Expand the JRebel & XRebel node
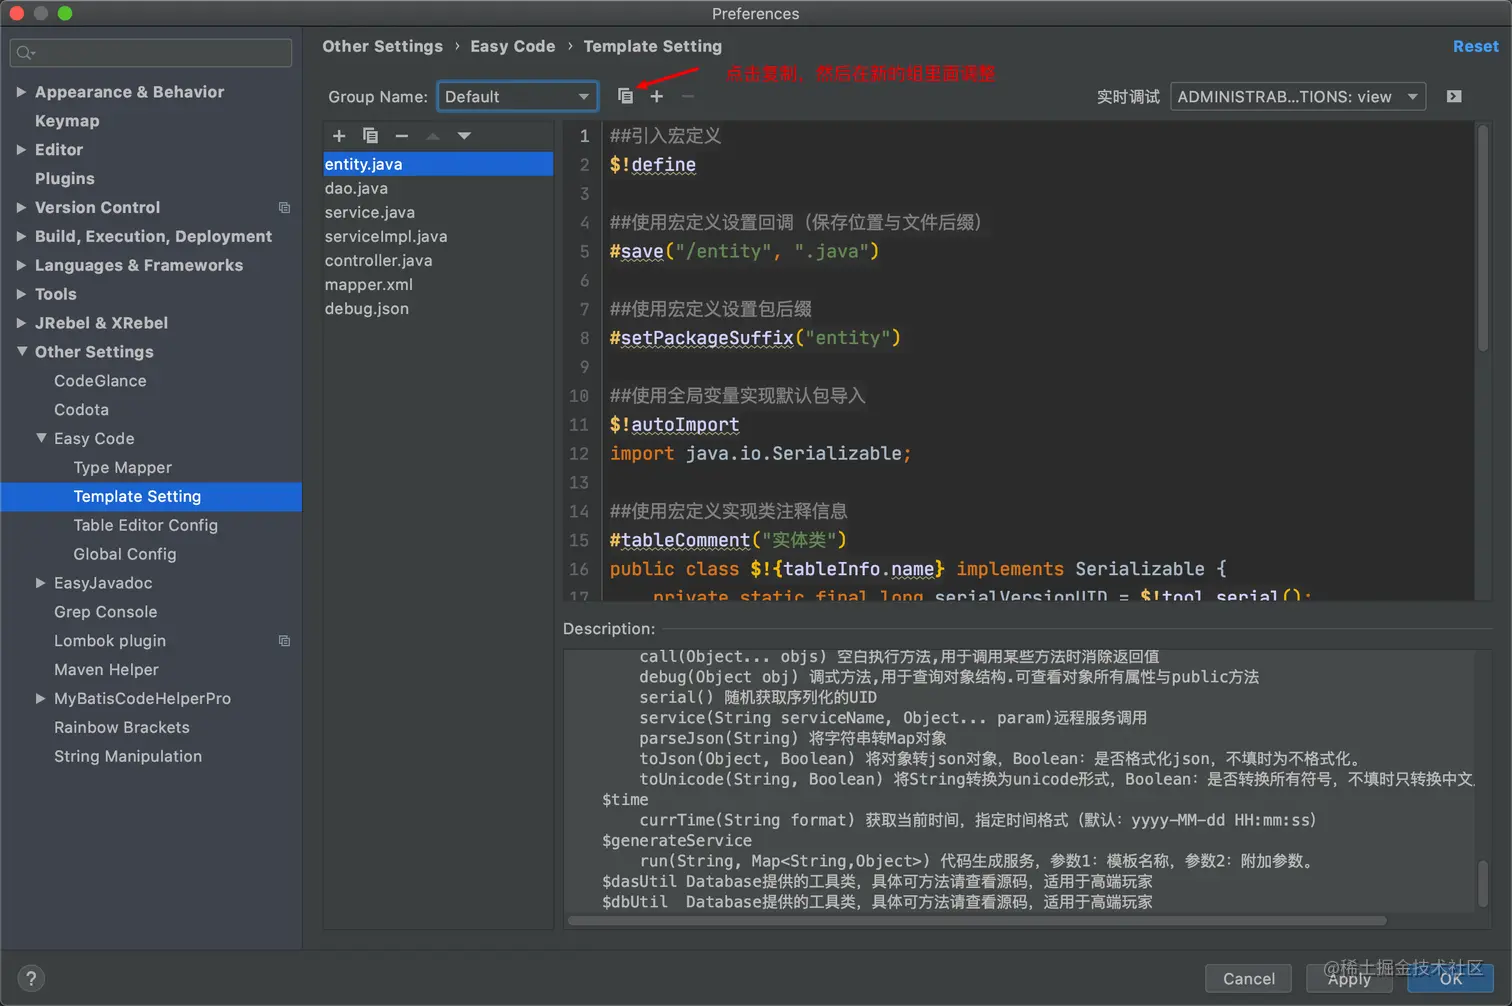The image size is (1512, 1006). pyautogui.click(x=21, y=323)
